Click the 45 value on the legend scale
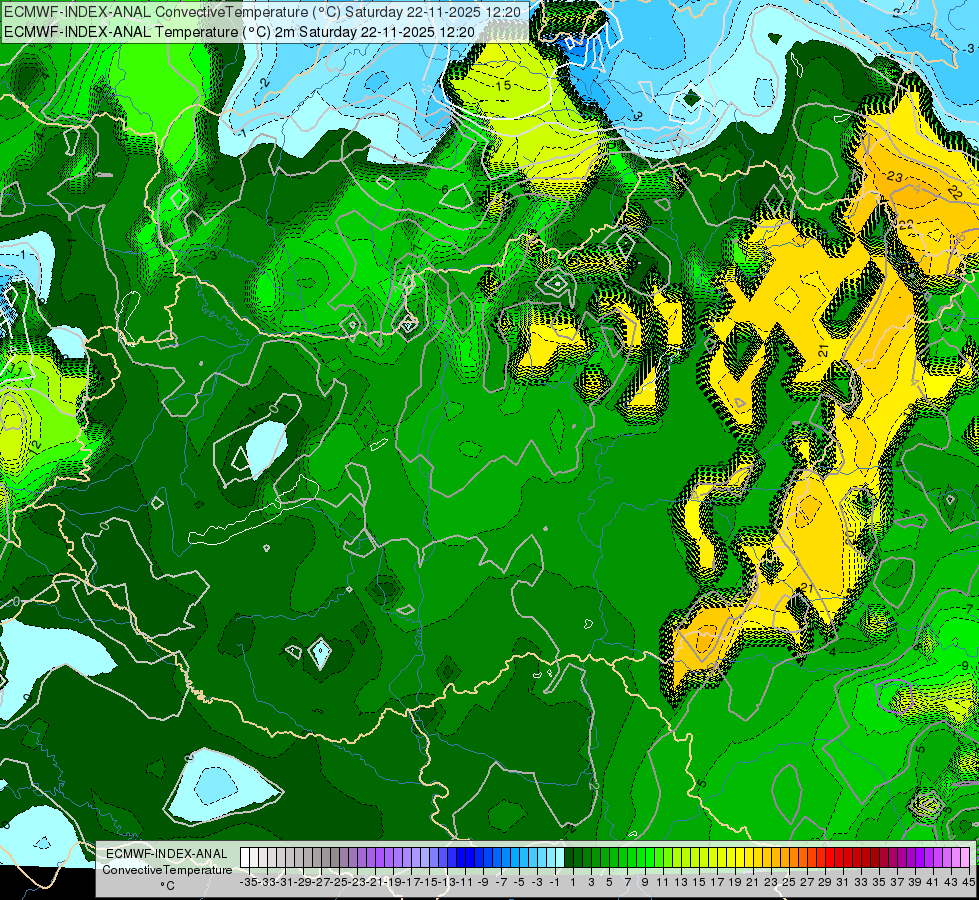 pos(968,883)
